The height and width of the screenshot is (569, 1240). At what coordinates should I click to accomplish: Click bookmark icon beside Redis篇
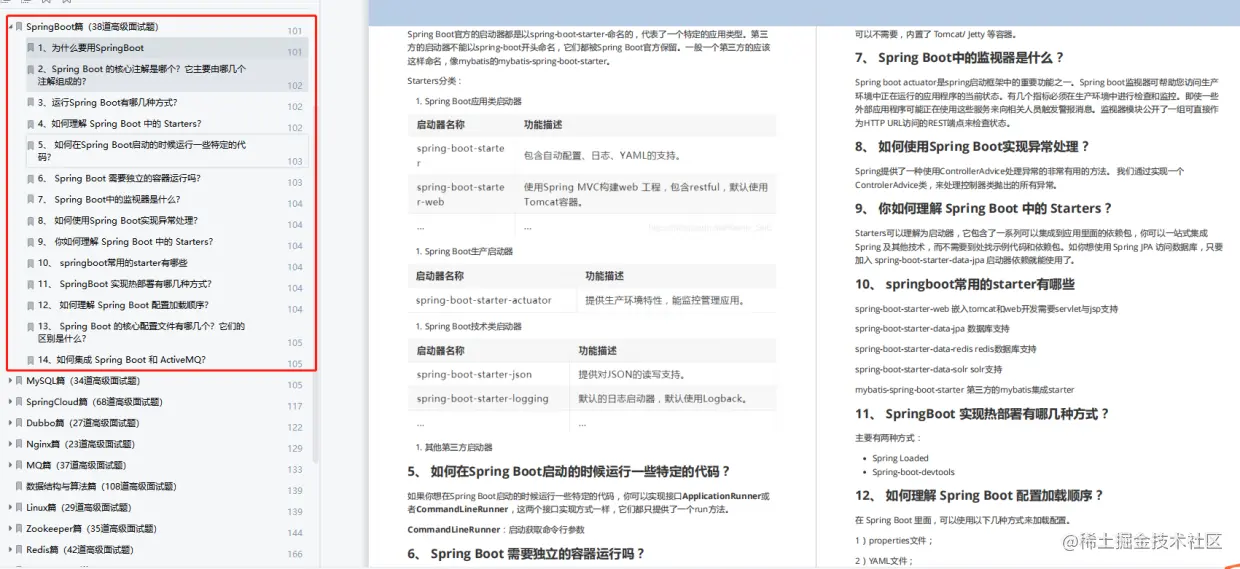point(19,550)
